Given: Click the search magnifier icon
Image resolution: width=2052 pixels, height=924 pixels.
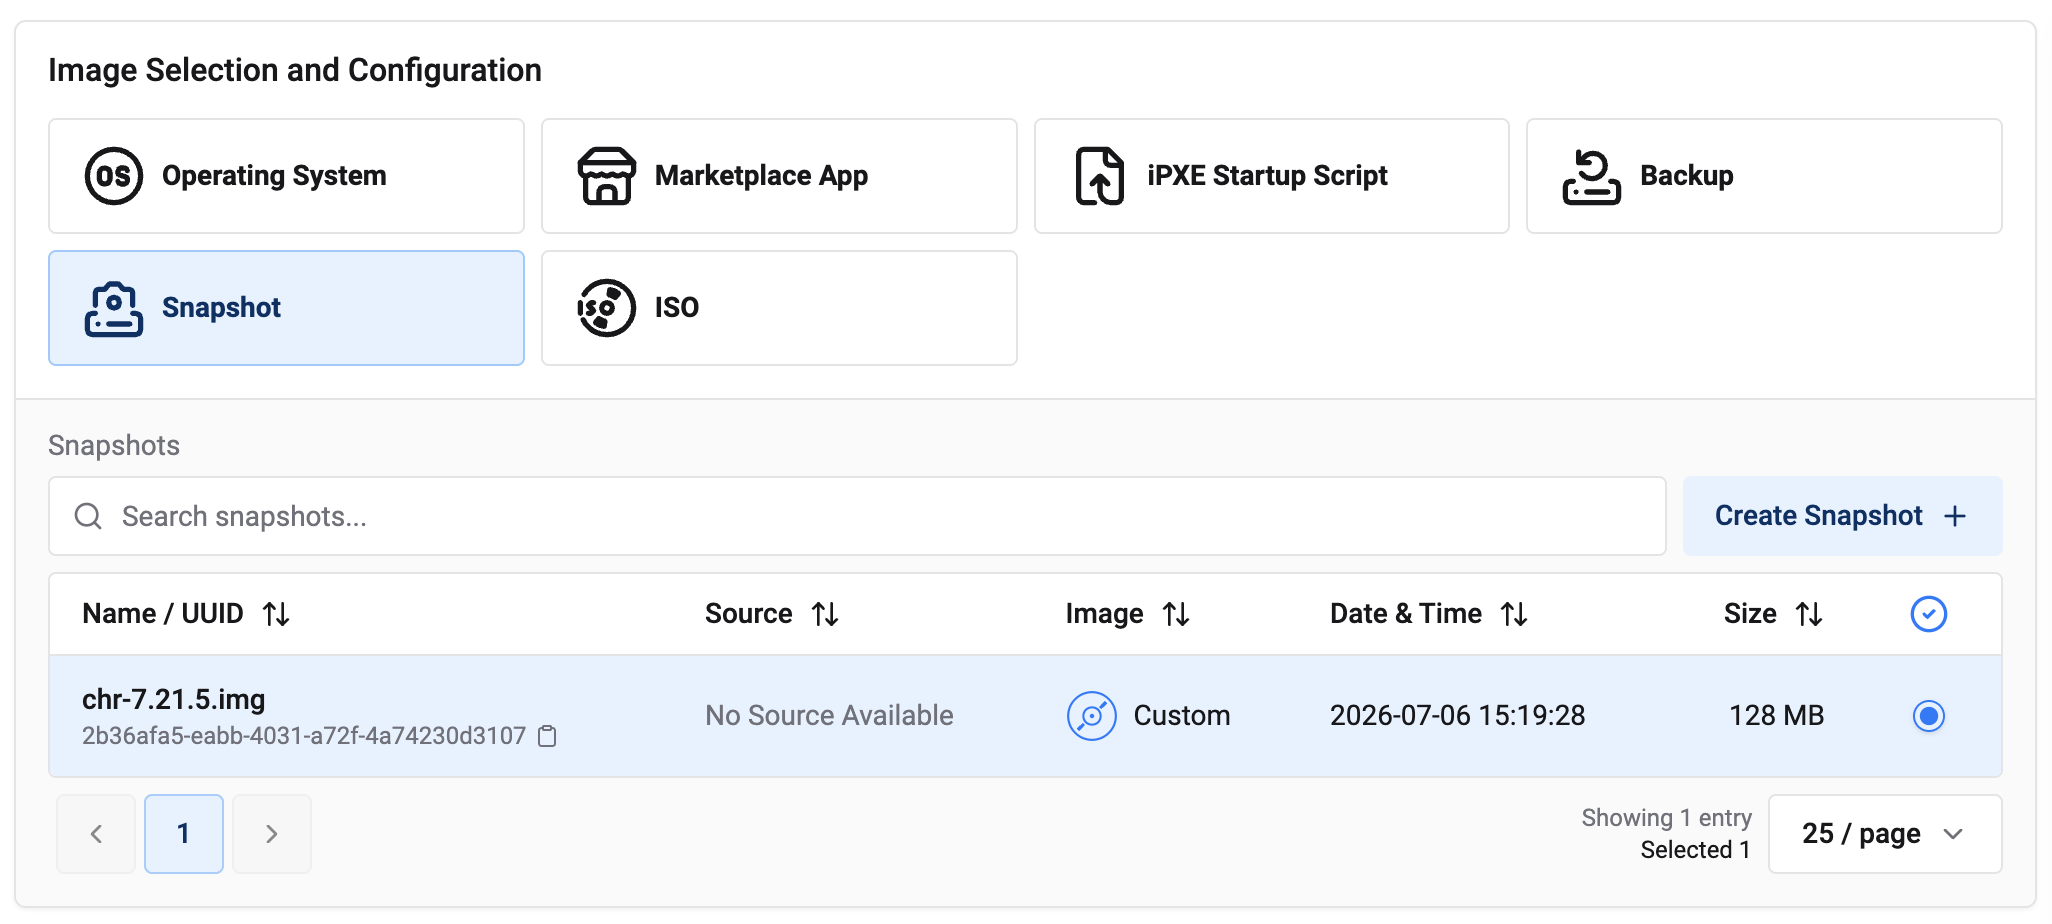Looking at the screenshot, I should [88, 516].
